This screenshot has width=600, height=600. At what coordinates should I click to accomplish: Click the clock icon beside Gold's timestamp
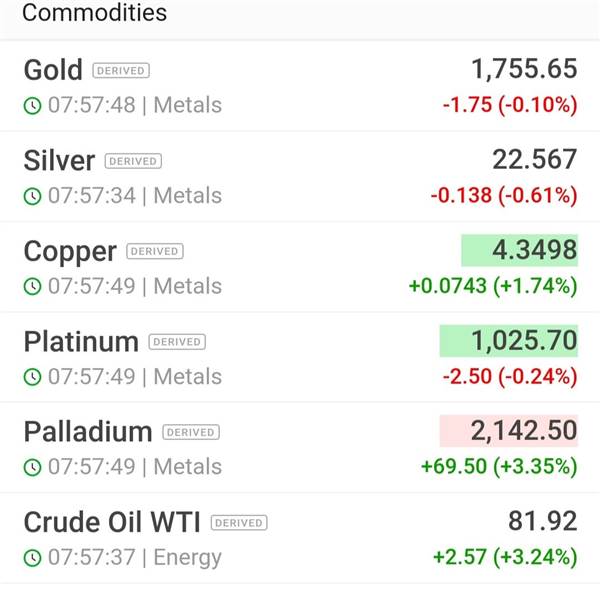33,106
